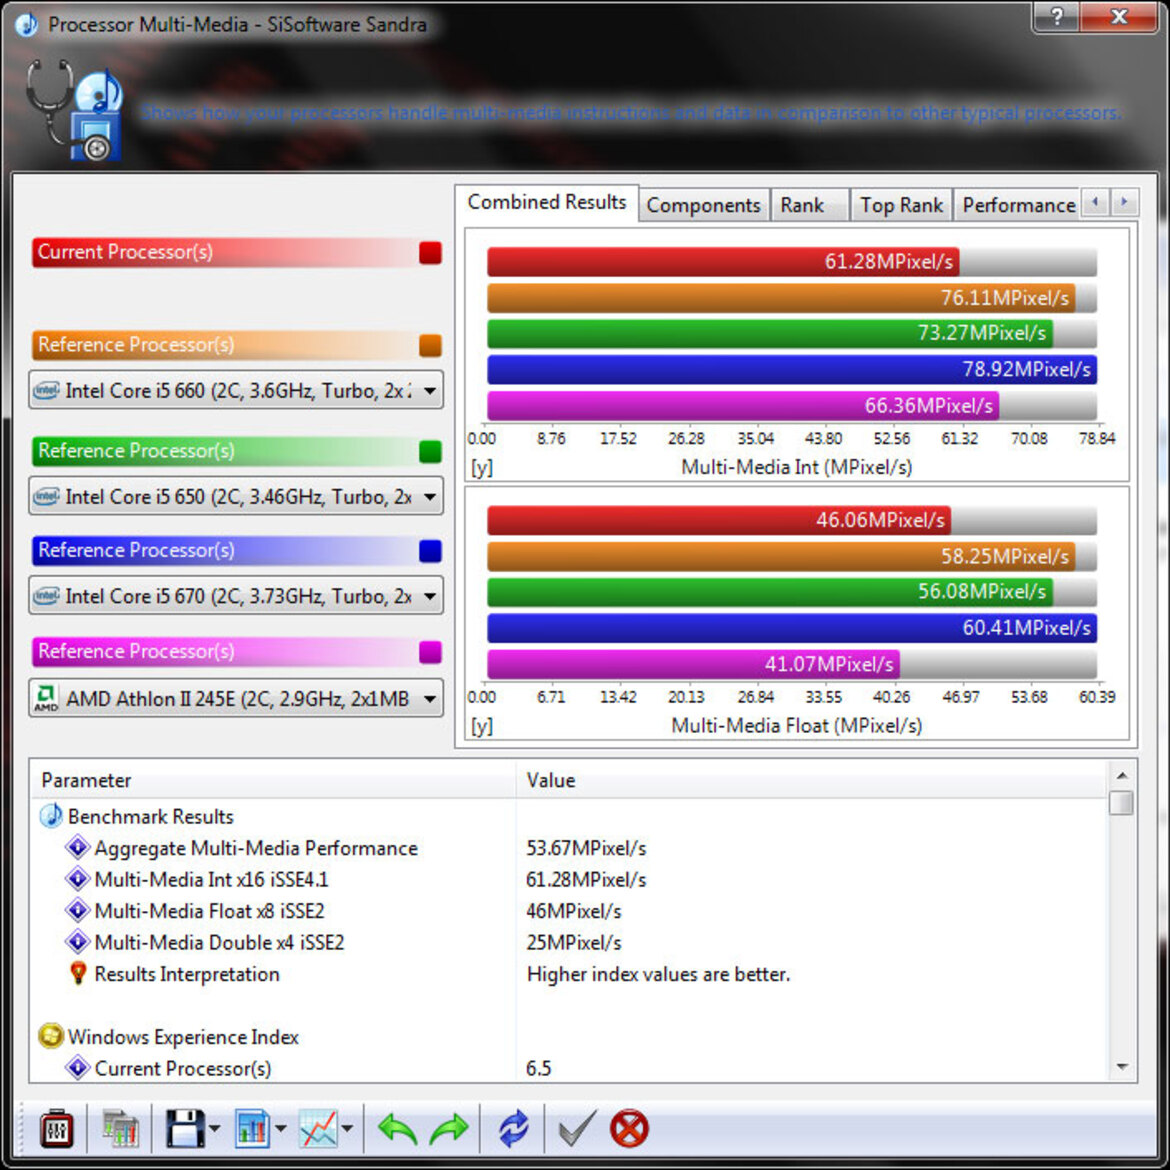The height and width of the screenshot is (1170, 1170).
Task: Click the Parameter column header
Action: (x=273, y=780)
